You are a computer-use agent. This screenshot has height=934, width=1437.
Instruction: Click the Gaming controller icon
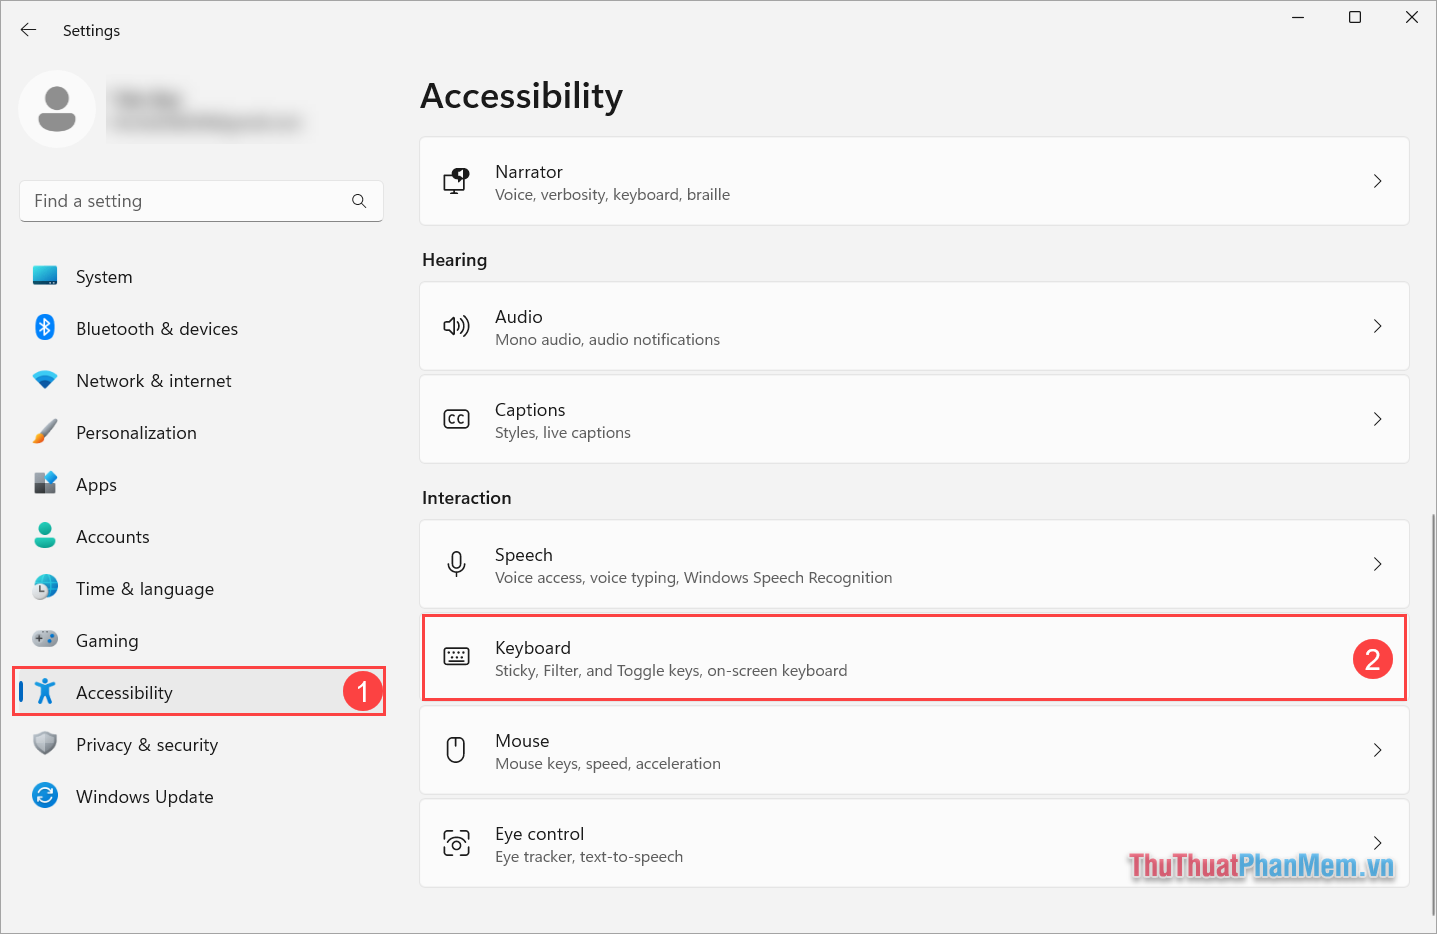(45, 640)
